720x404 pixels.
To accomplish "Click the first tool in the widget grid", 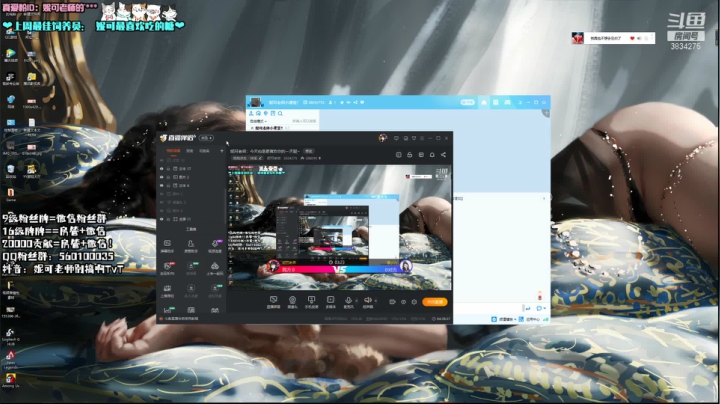I will coord(167,243).
